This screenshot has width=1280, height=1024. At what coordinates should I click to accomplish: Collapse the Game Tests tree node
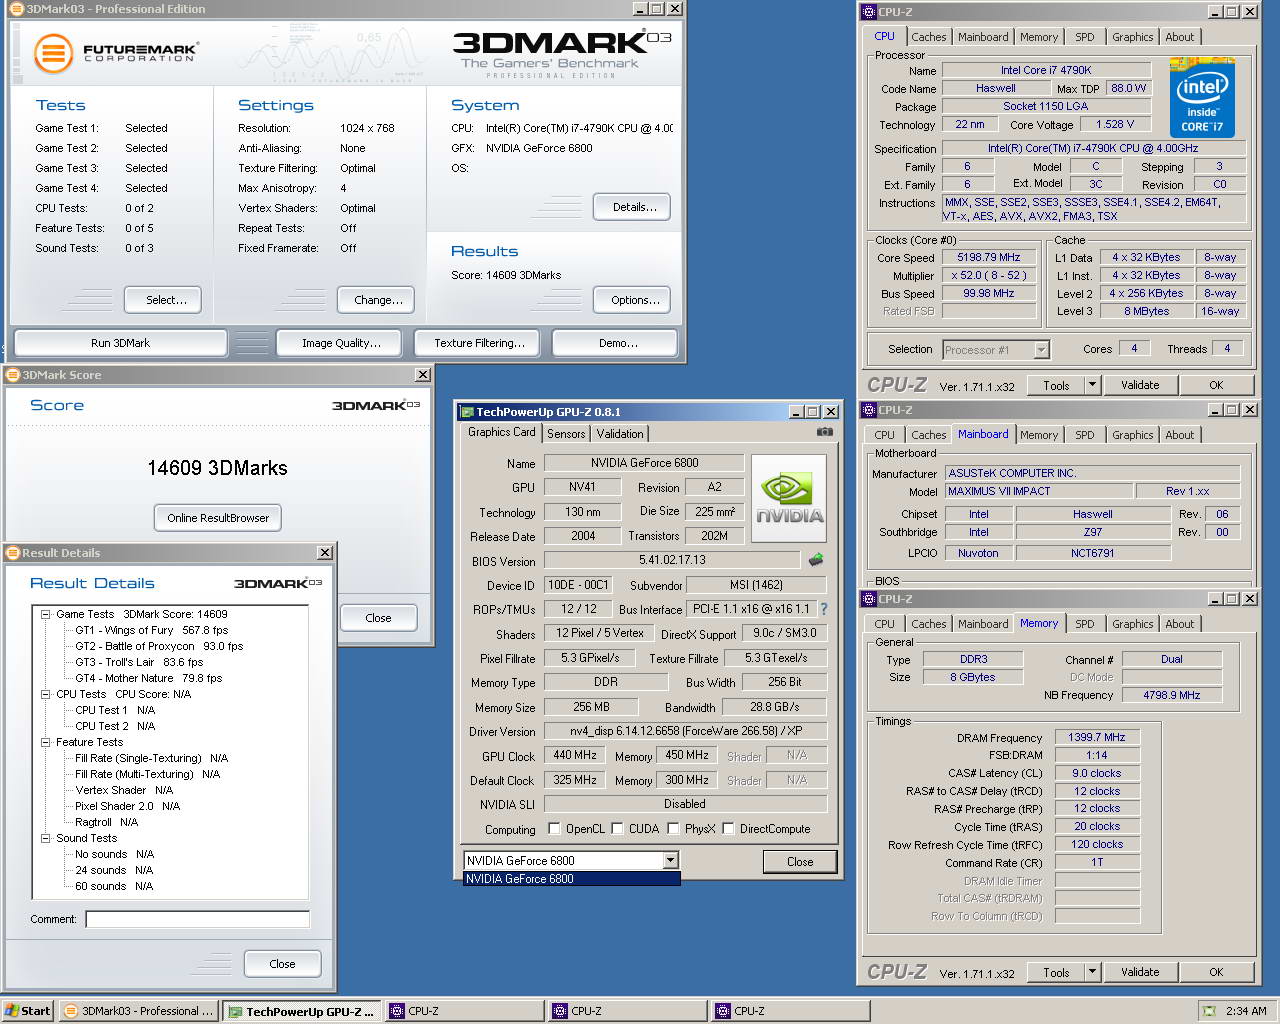click(x=45, y=614)
